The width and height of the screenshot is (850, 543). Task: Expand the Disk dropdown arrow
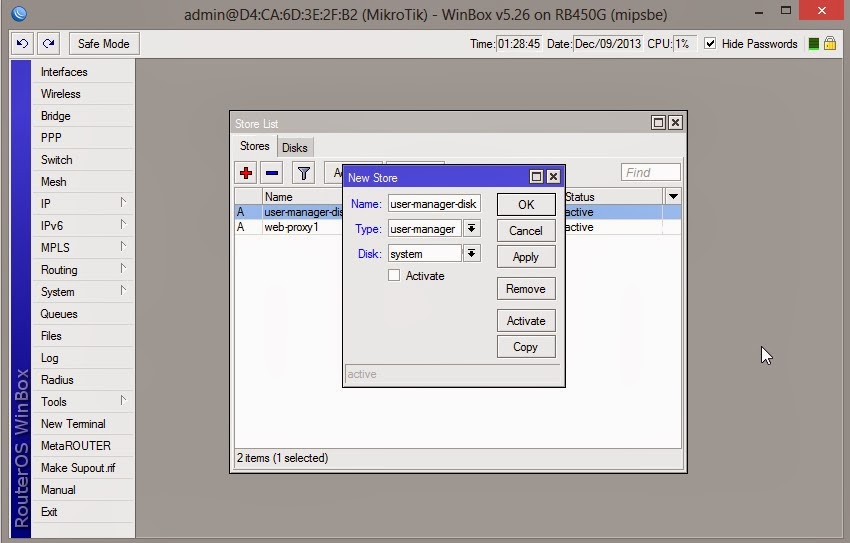pos(472,253)
